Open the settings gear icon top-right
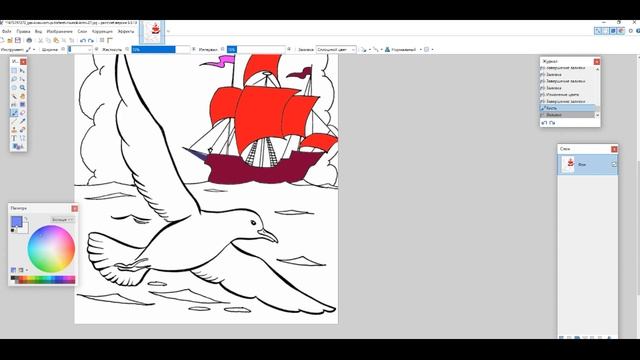This screenshot has height=360, width=640. 631,31
